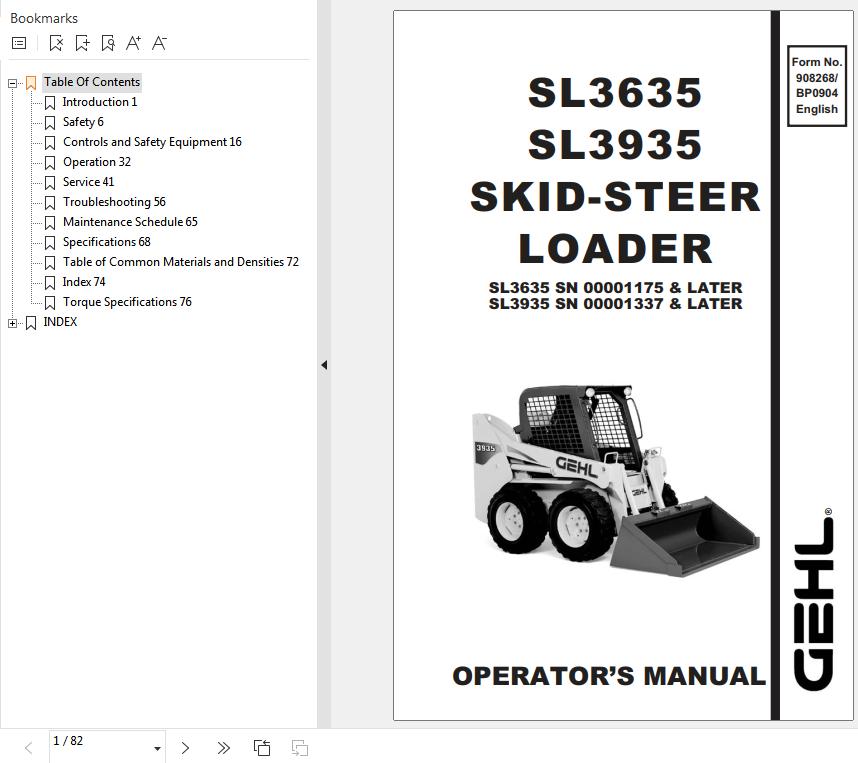Image resolution: width=858 pixels, height=763 pixels.
Task: Collapse the bookmarks side panel arrow
Action: 324,365
